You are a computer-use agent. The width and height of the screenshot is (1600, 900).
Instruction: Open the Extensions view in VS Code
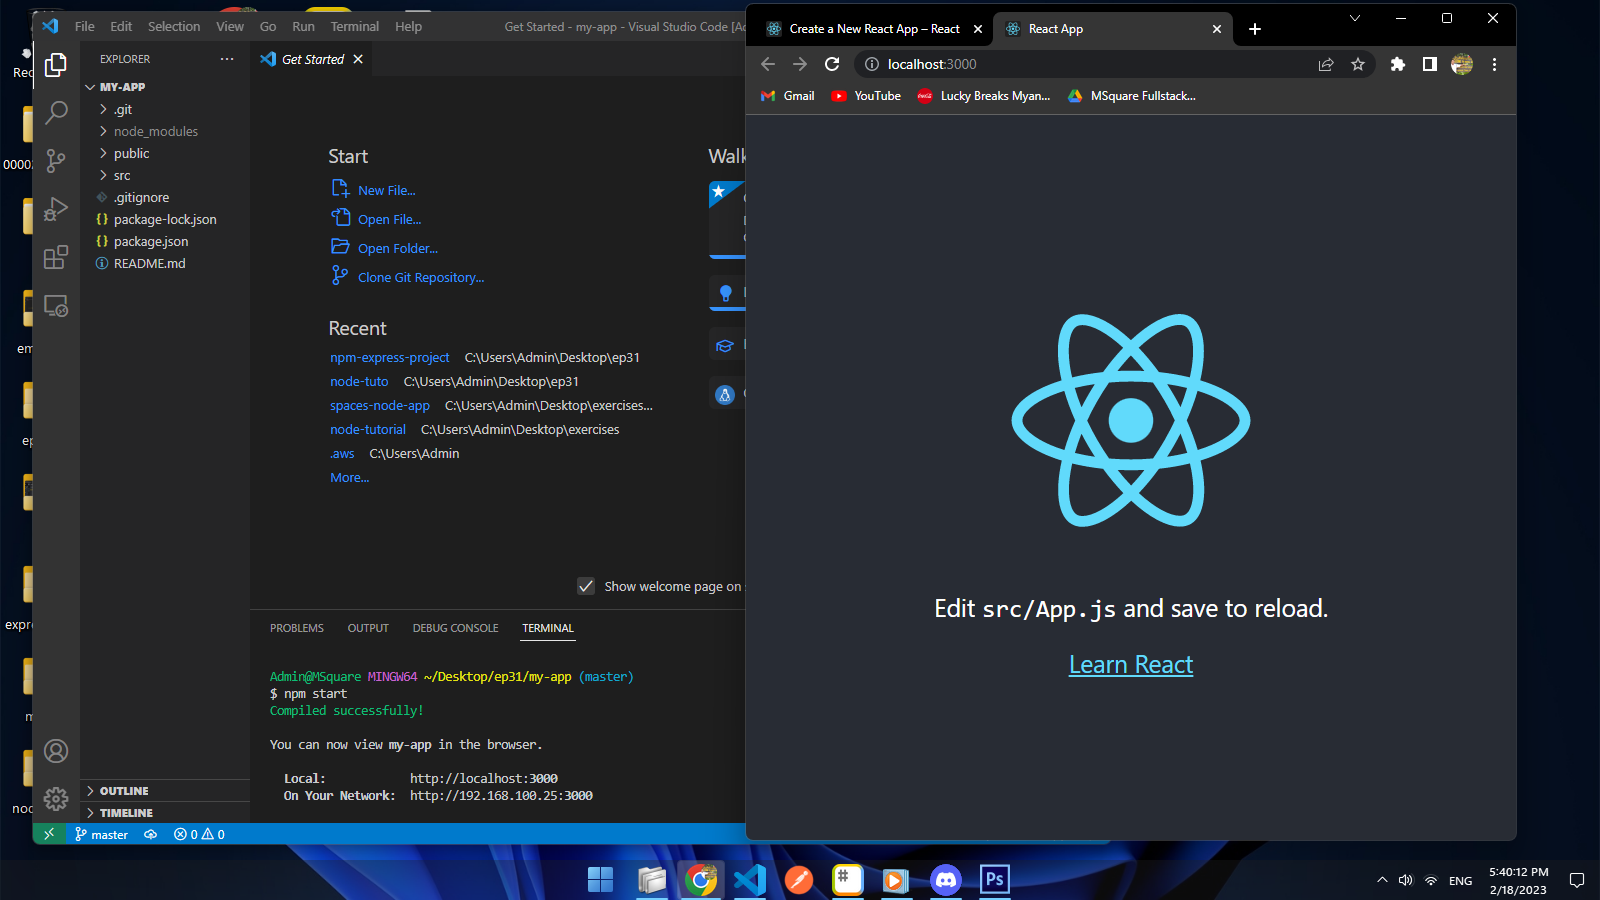[x=56, y=257]
